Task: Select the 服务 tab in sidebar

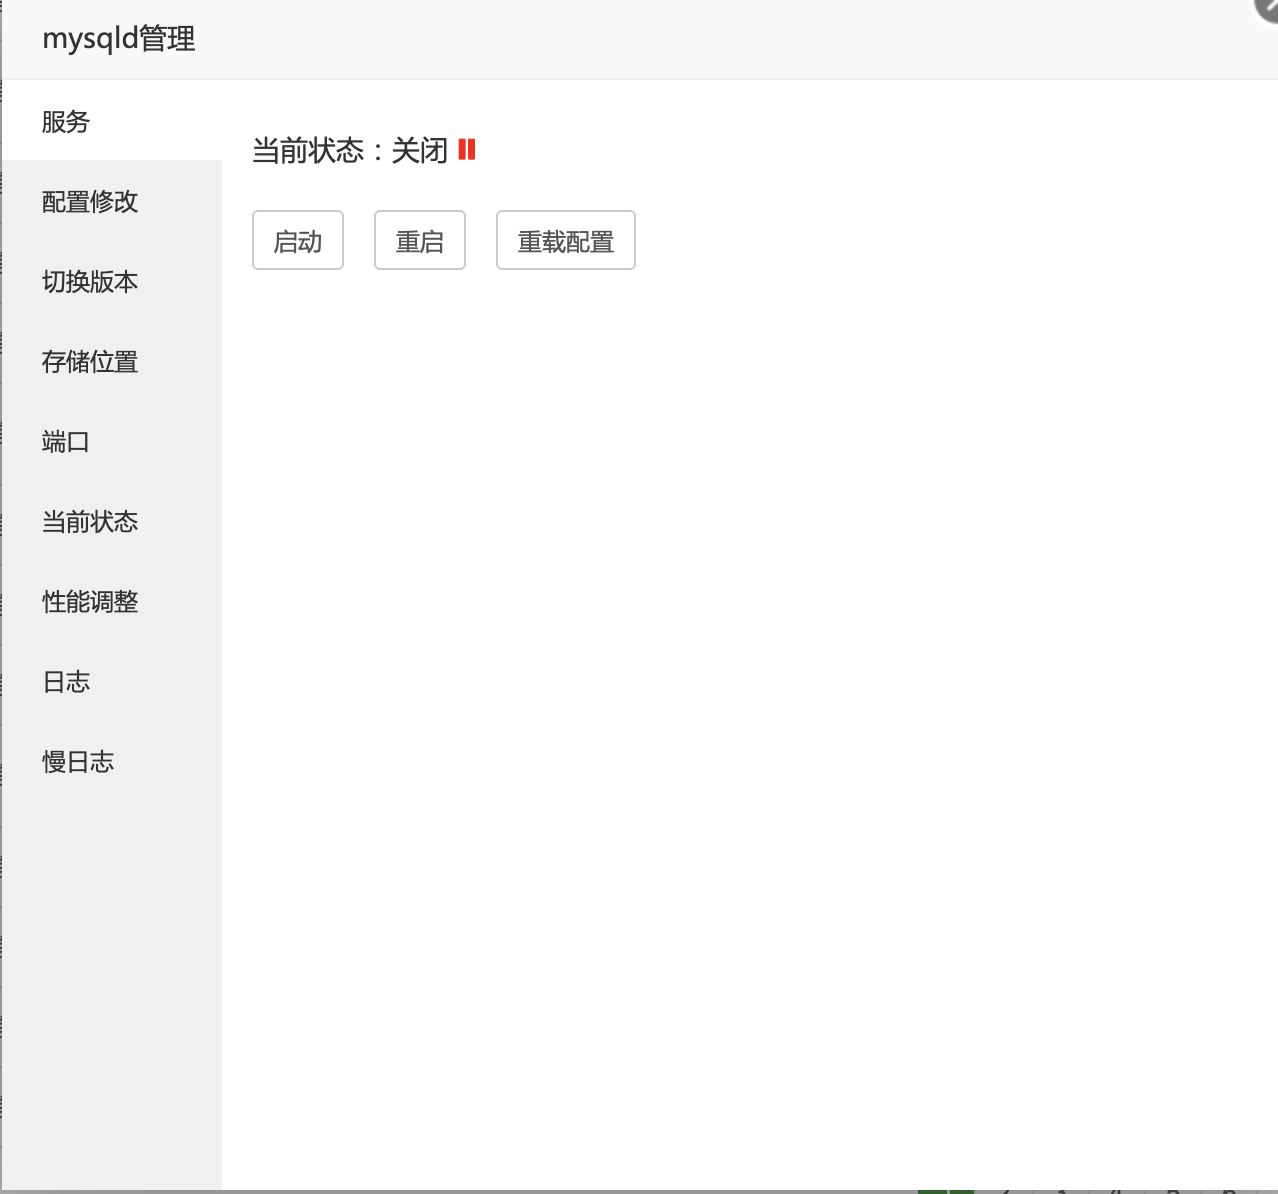Action: (x=112, y=121)
